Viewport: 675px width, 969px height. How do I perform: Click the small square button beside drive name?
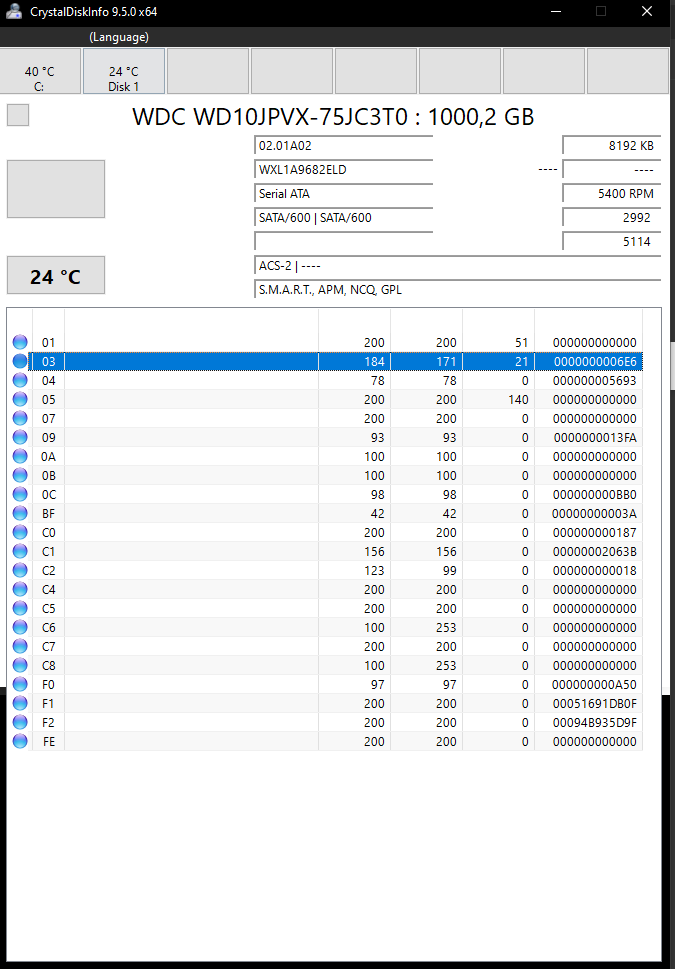(x=18, y=115)
